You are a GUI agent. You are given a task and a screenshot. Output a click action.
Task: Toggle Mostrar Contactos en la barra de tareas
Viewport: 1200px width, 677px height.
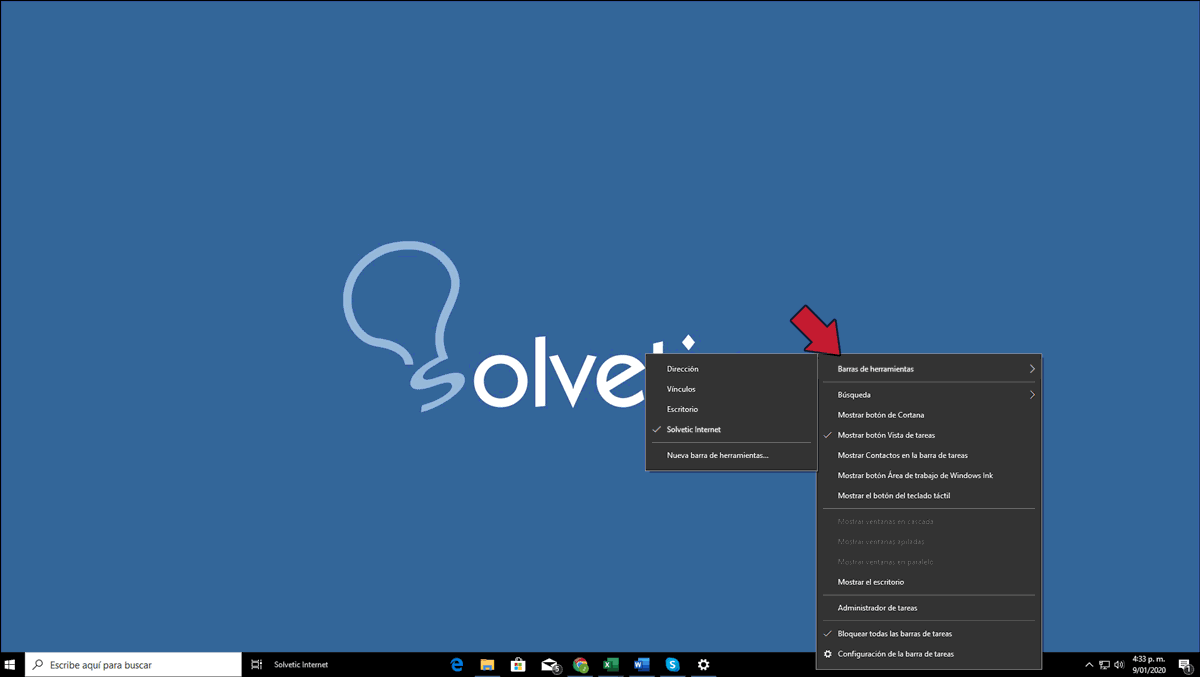[929, 455]
